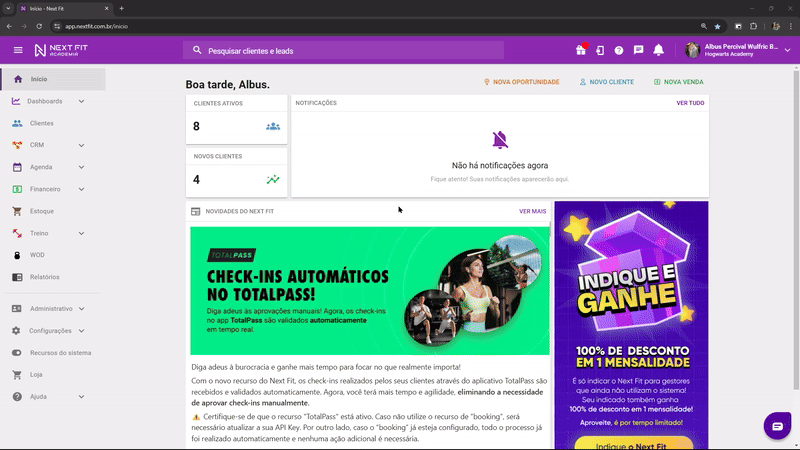Click the browser extensions puzzle icon
This screenshot has height=450, width=800.
tap(754, 26)
